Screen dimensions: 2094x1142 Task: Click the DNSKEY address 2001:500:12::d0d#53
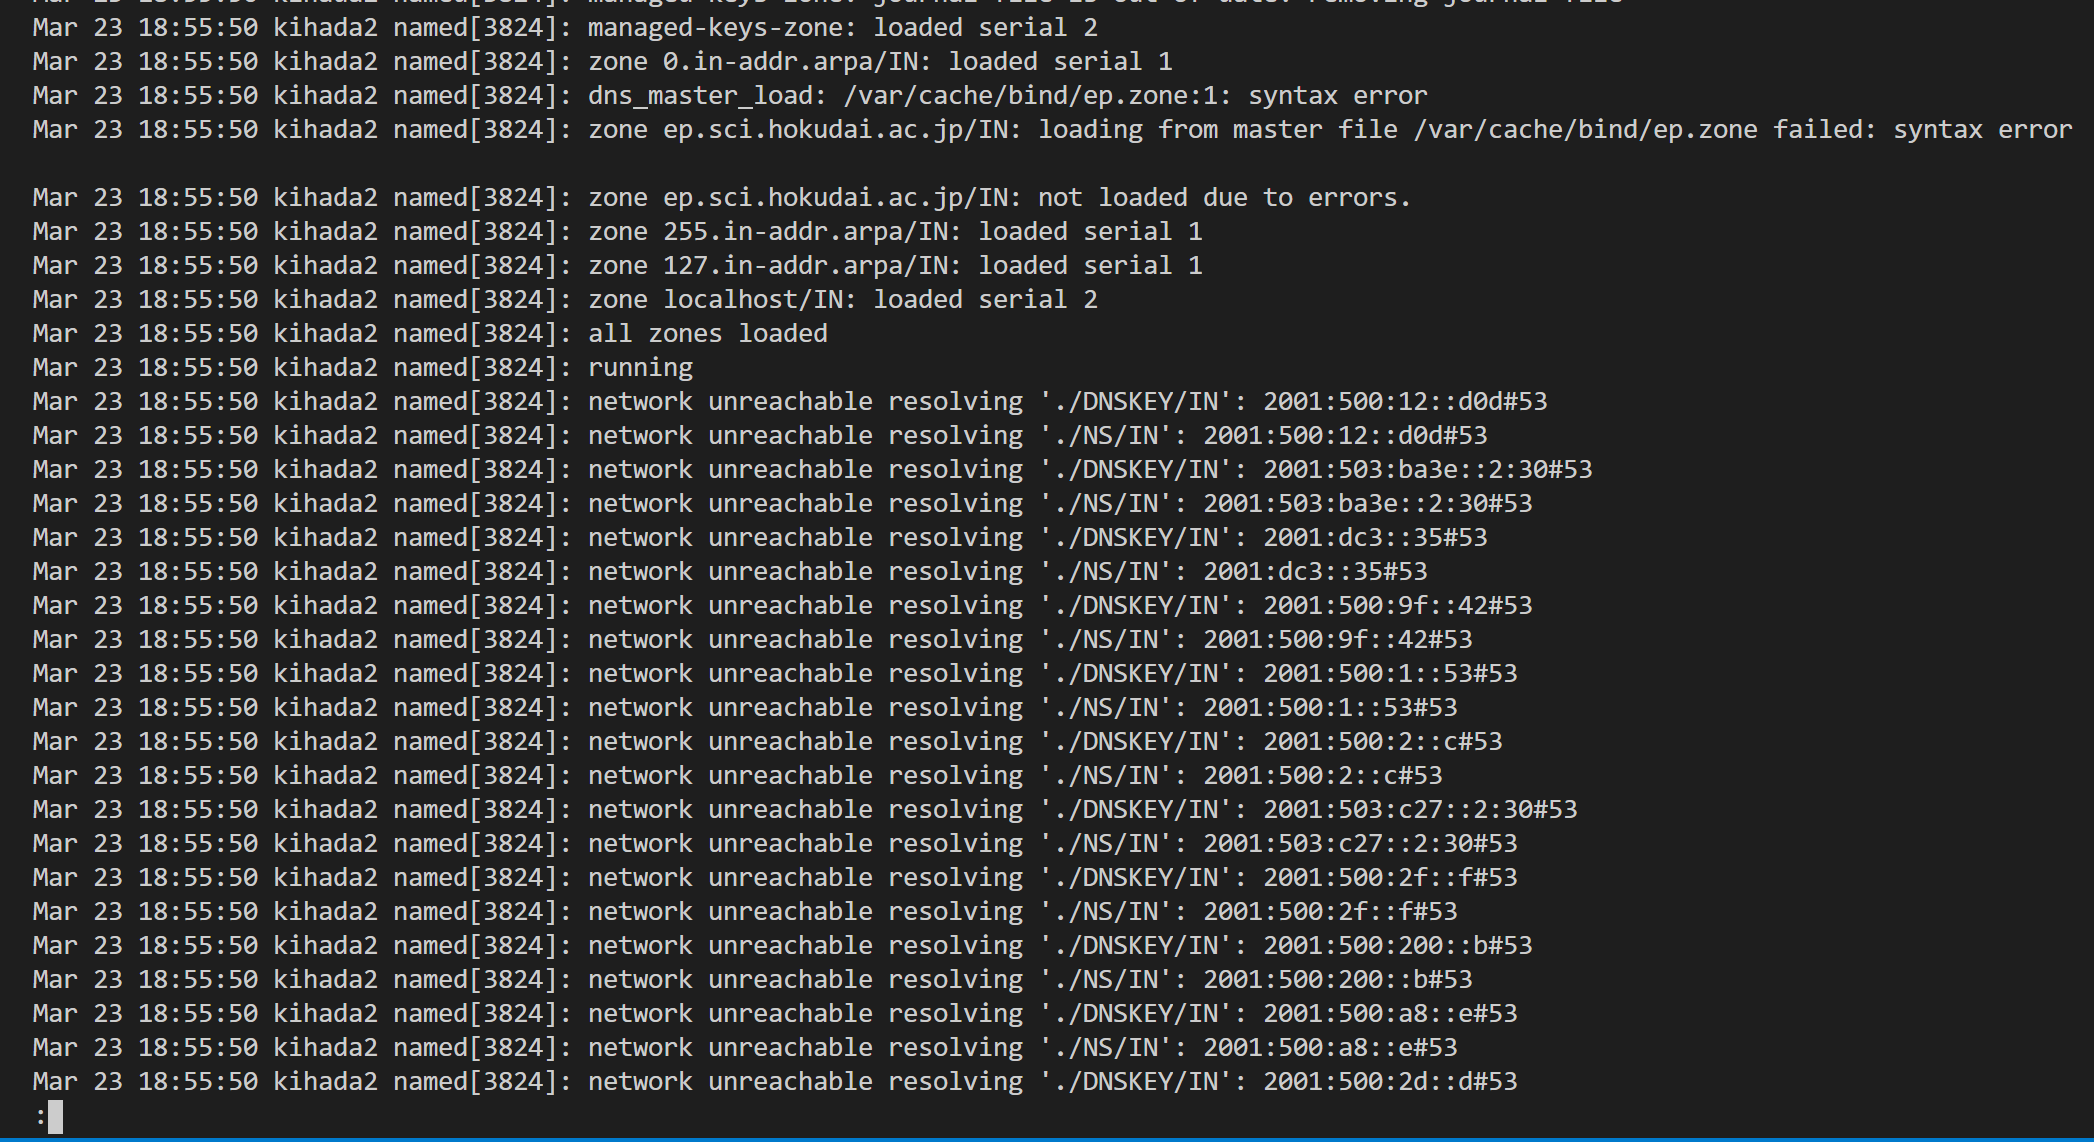pyautogui.click(x=1405, y=401)
